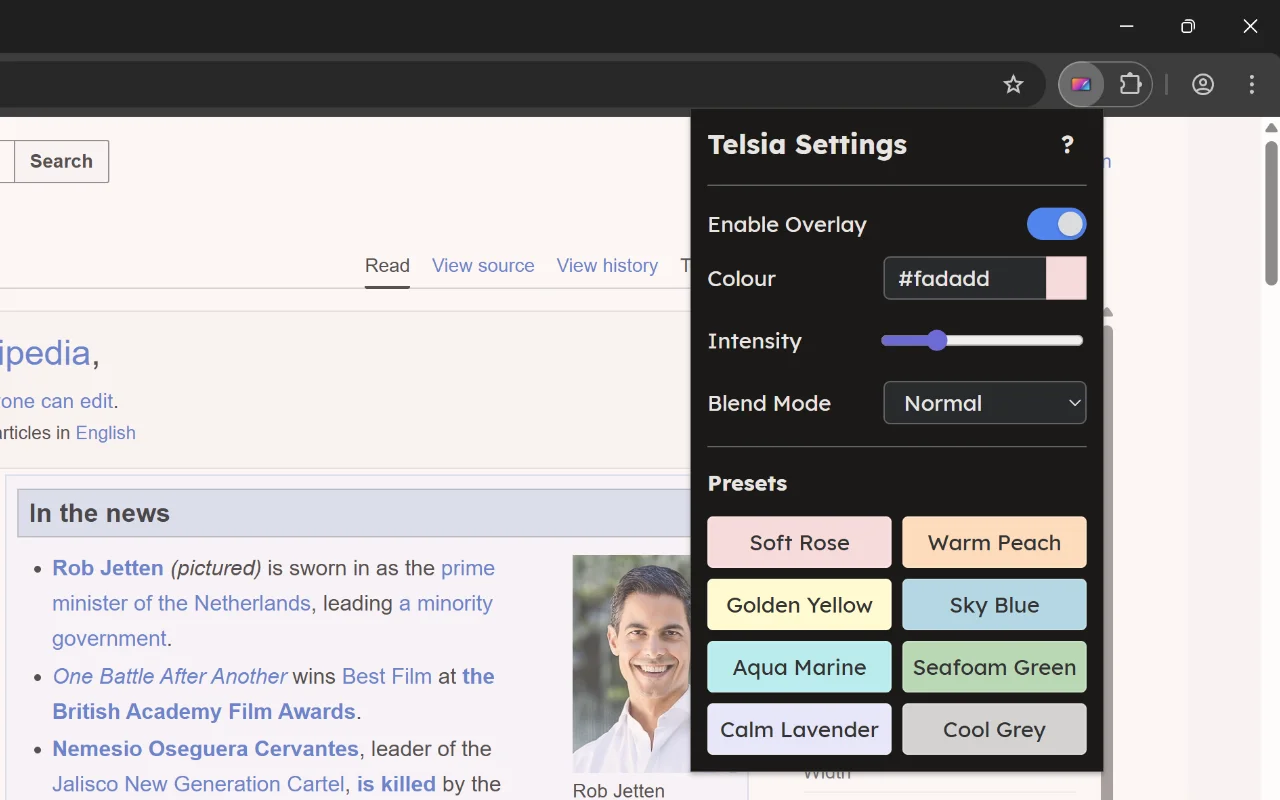Viewport: 1280px width, 800px height.
Task: Bookmark the page using the star icon
Action: 1013,84
